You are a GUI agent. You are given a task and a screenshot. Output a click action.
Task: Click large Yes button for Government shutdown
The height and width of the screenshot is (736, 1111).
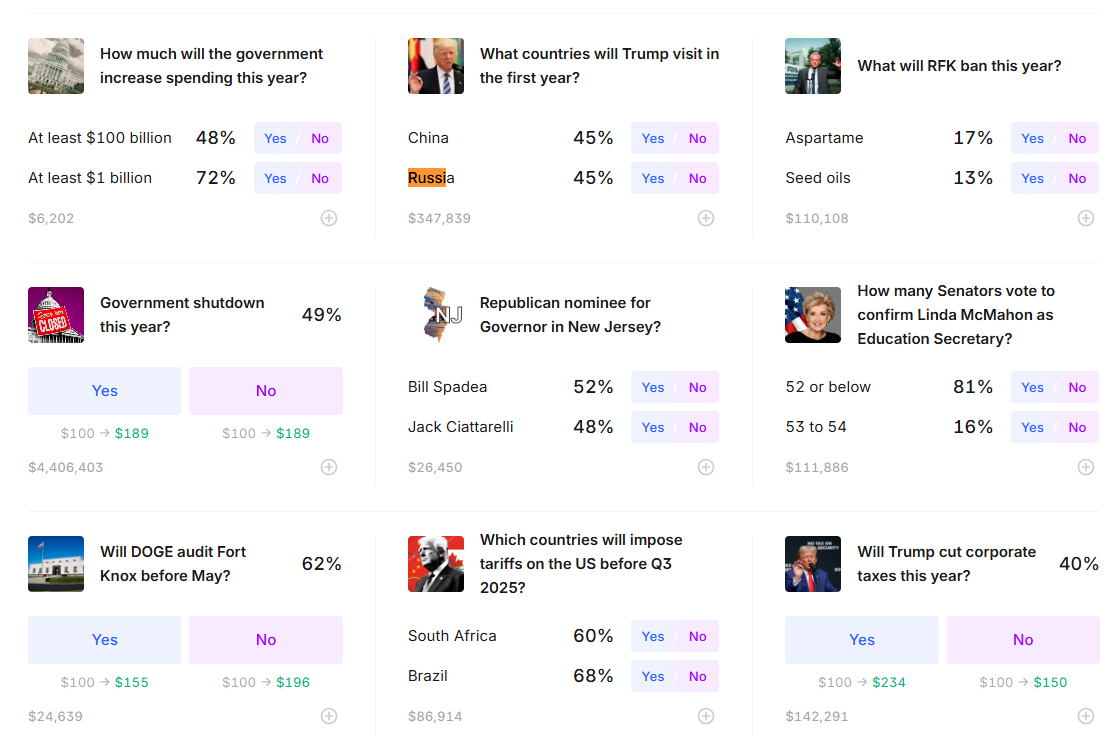pyautogui.click(x=104, y=391)
